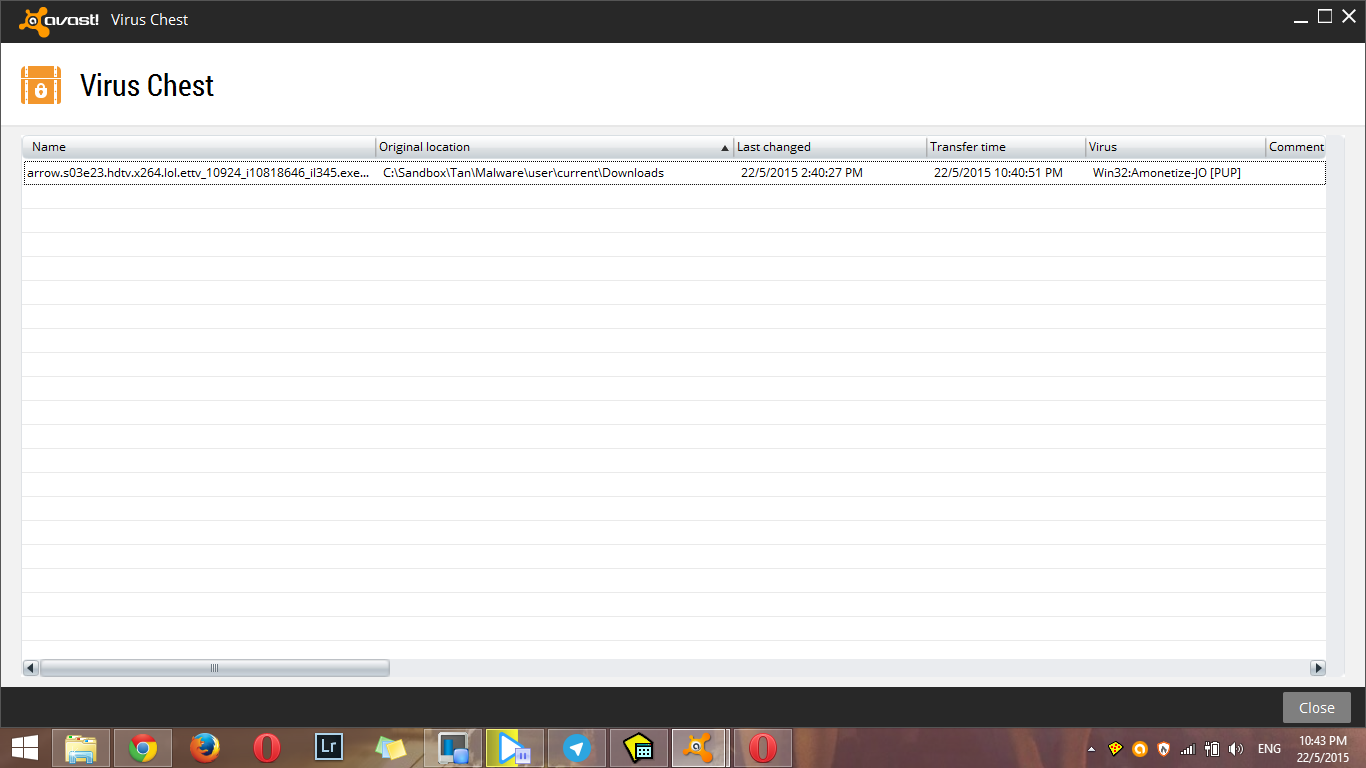
Task: Open File Explorer from the taskbar
Action: 81,748
